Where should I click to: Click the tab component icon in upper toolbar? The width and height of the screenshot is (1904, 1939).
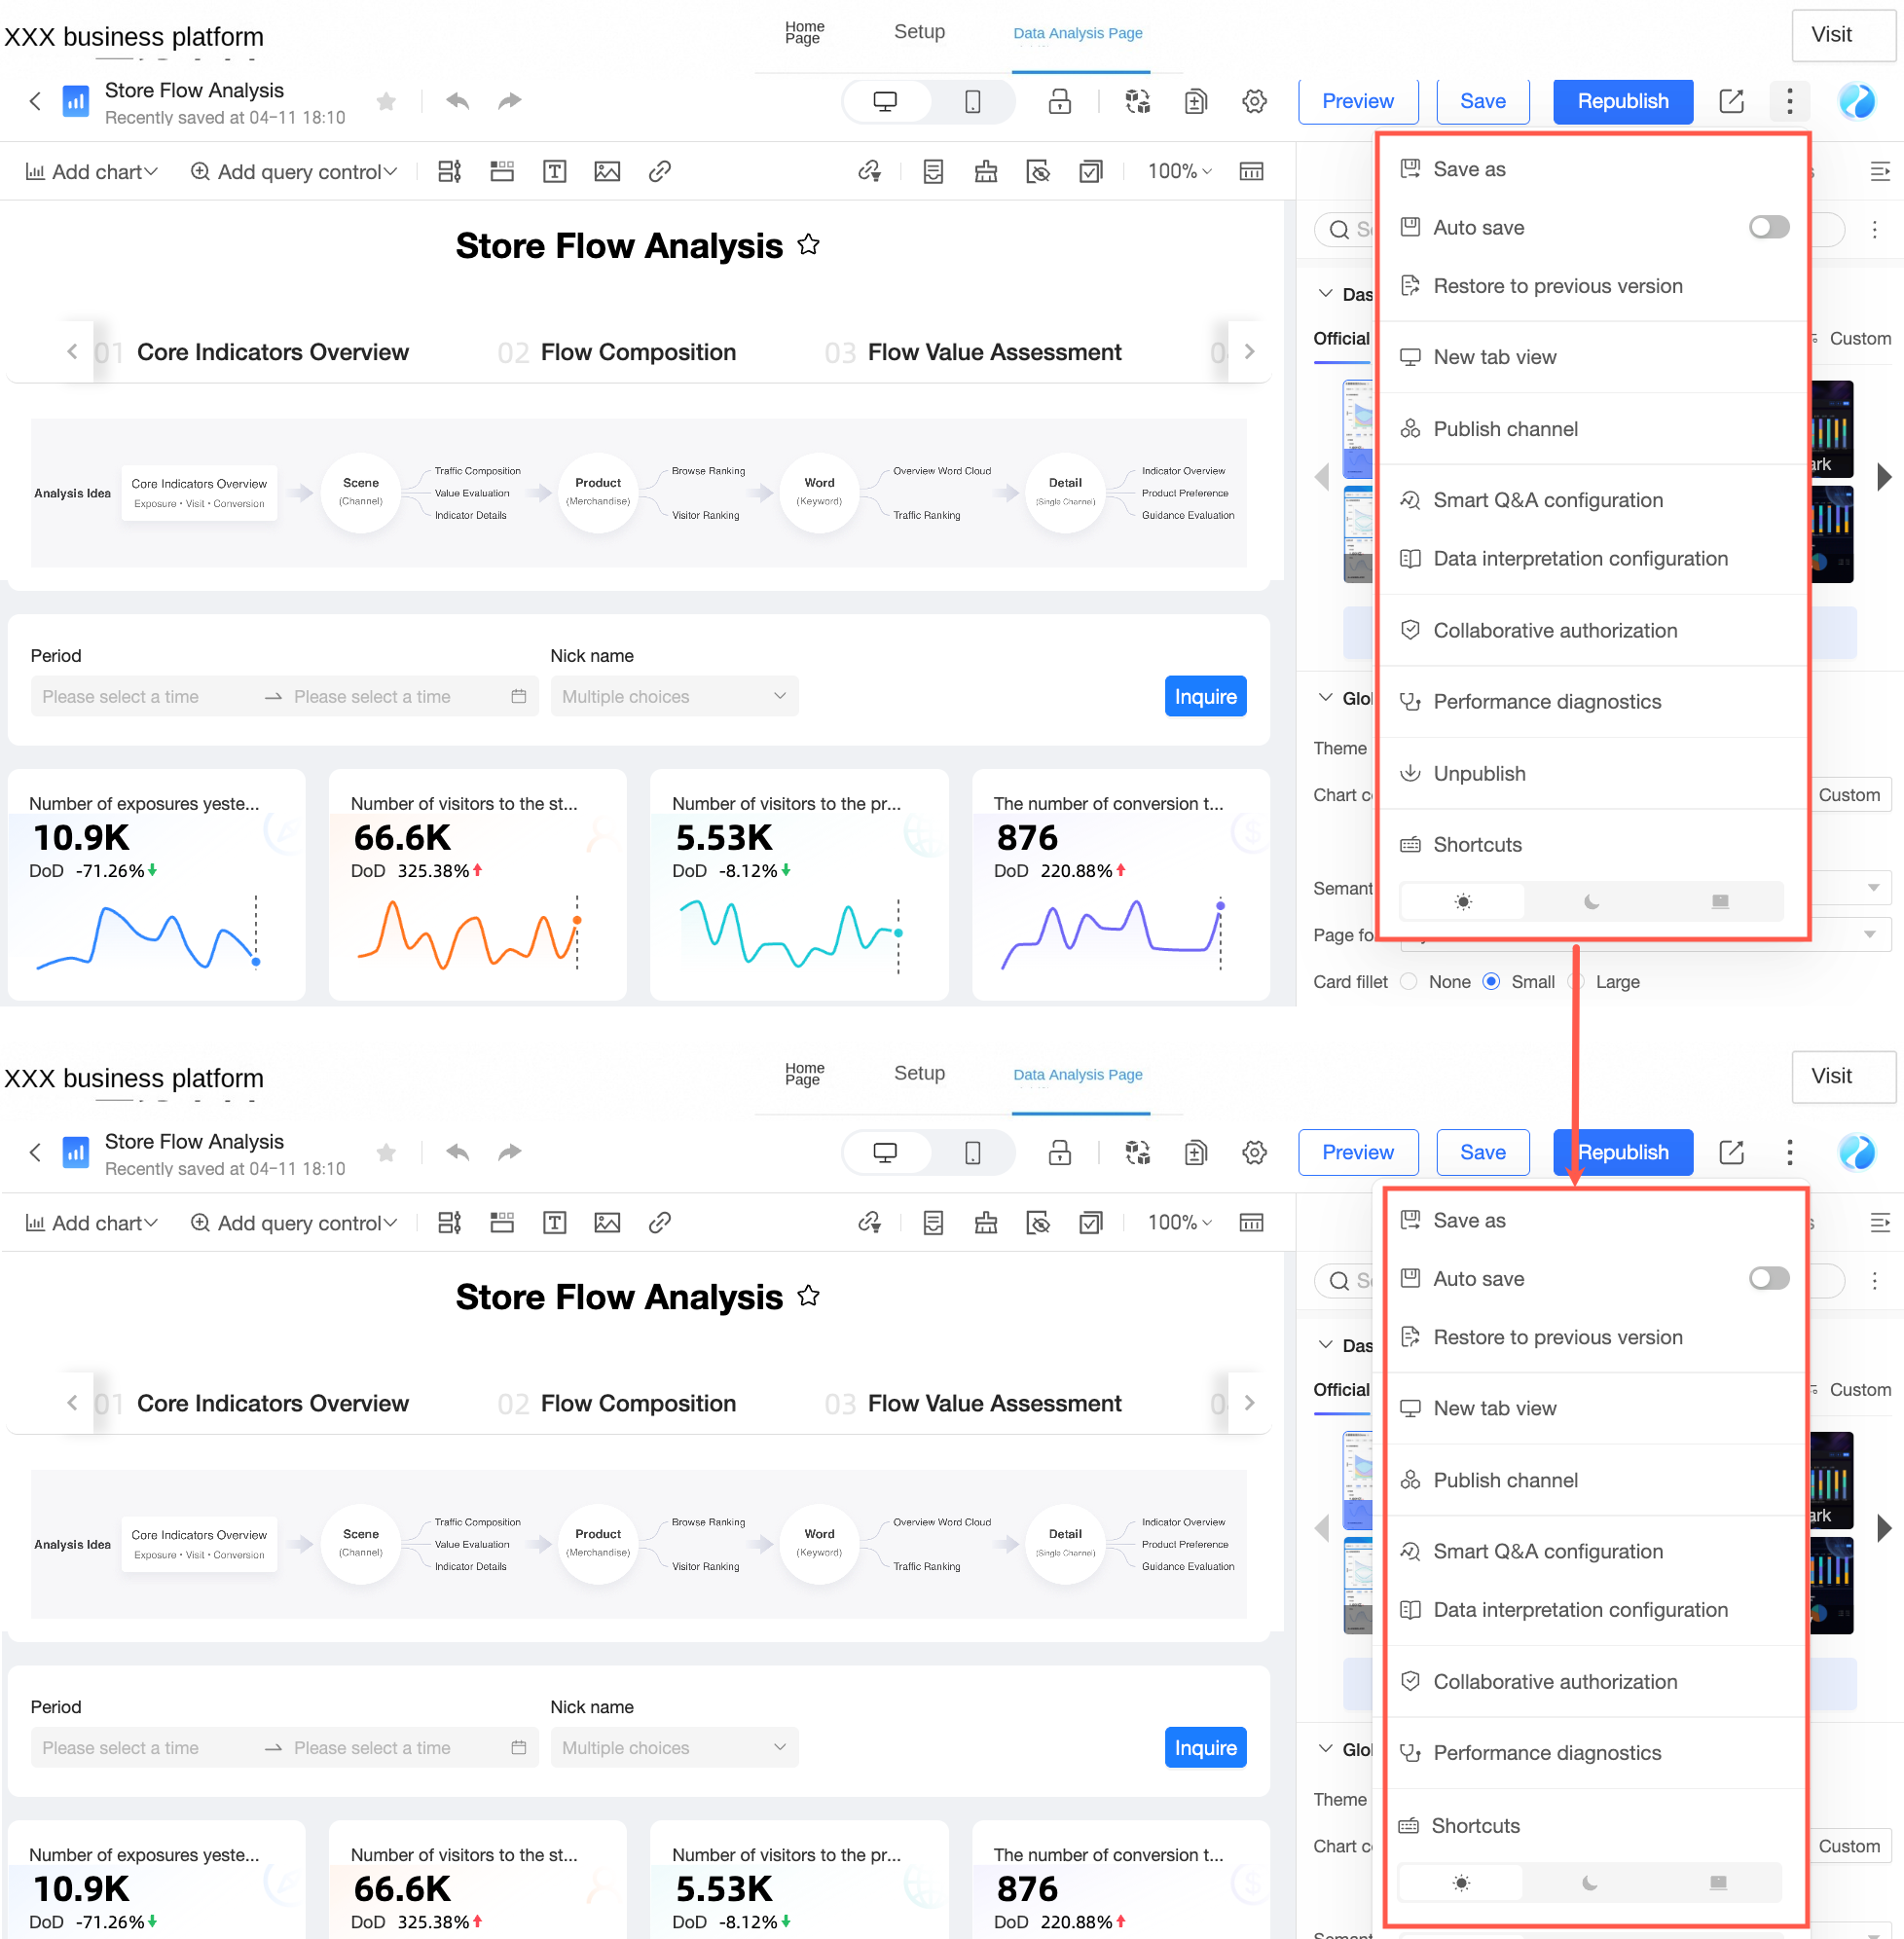502,171
